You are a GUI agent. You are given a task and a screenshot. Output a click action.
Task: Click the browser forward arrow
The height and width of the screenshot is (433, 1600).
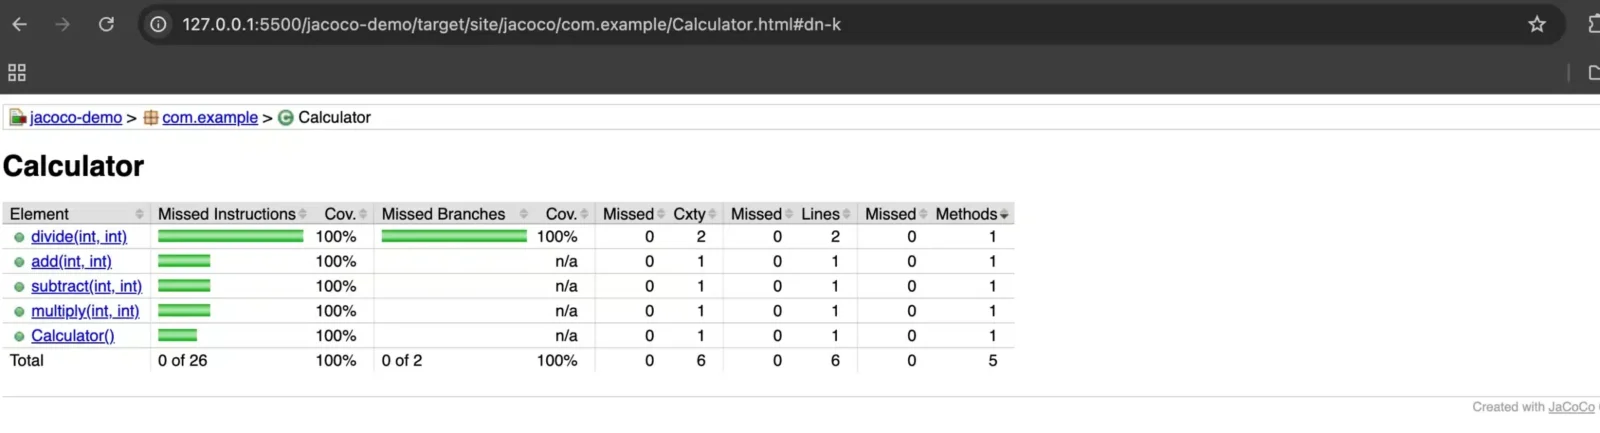pyautogui.click(x=63, y=24)
